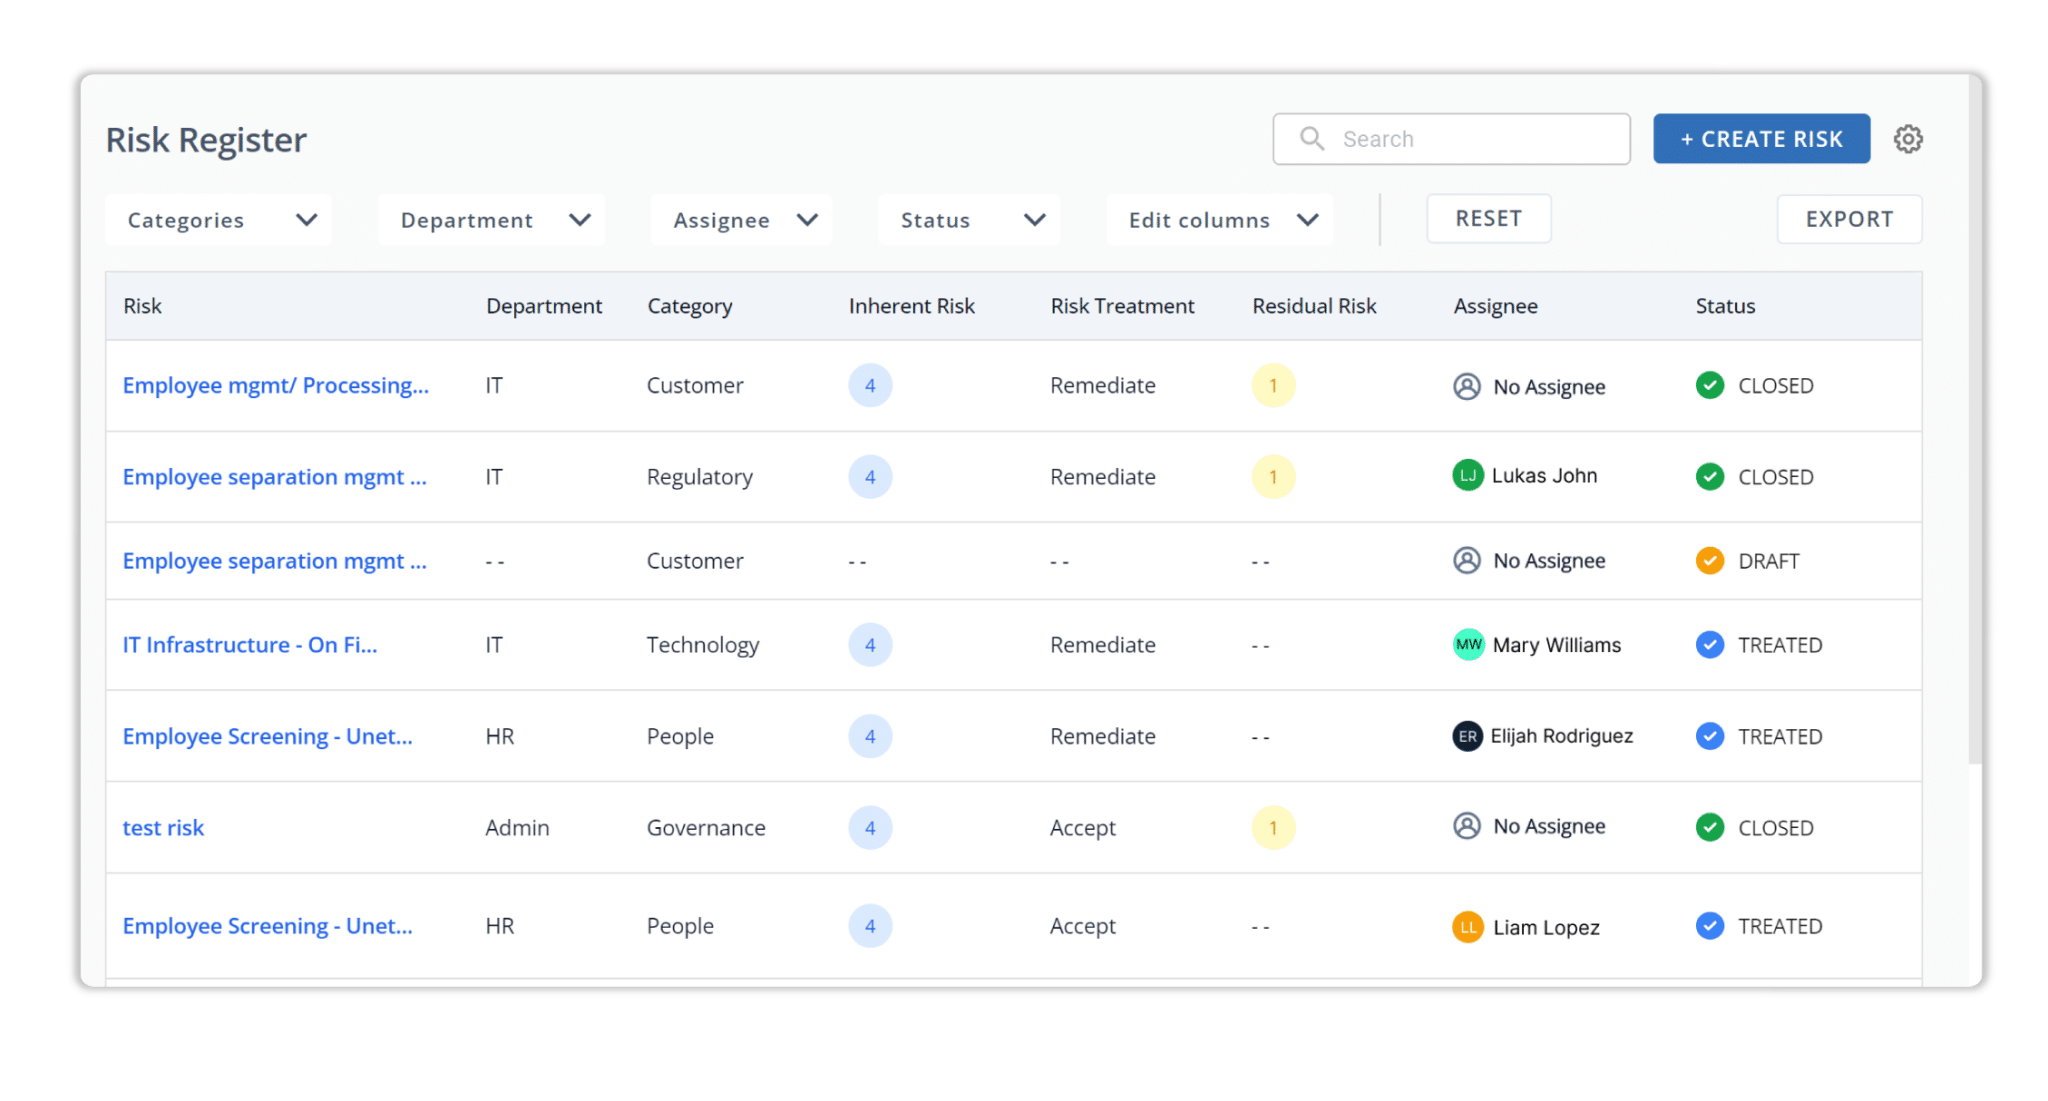Open the settings gear icon

(x=1908, y=139)
